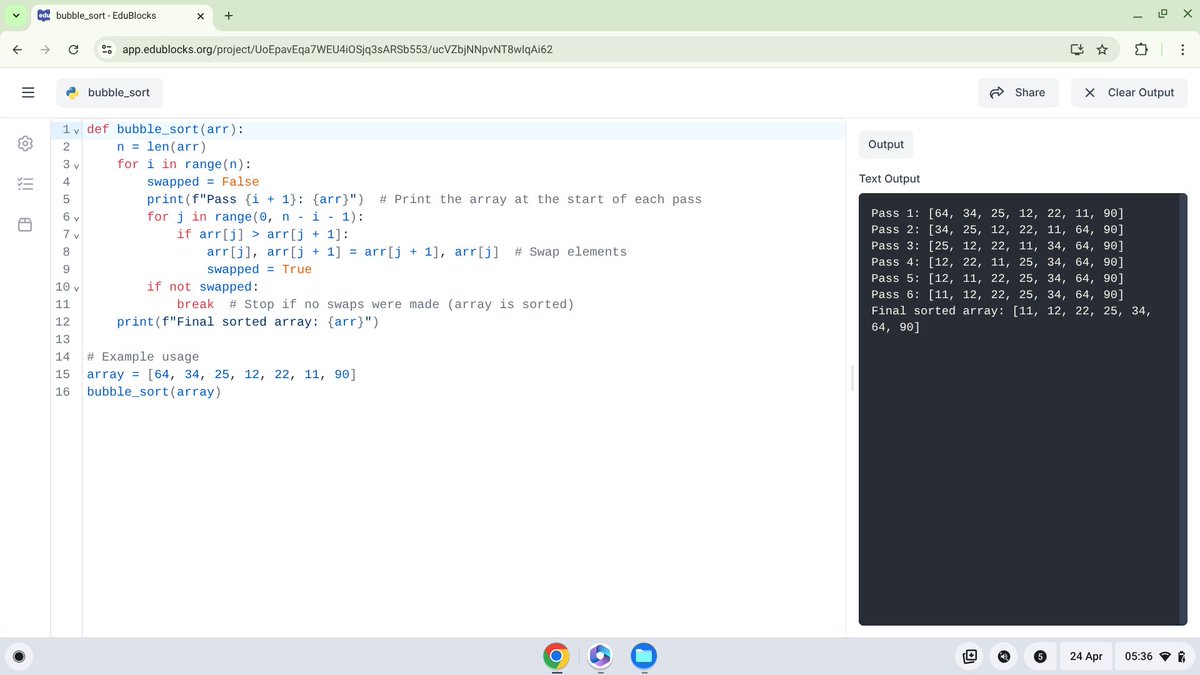Open the browser extensions puzzle icon
The image size is (1200, 675).
(1140, 49)
